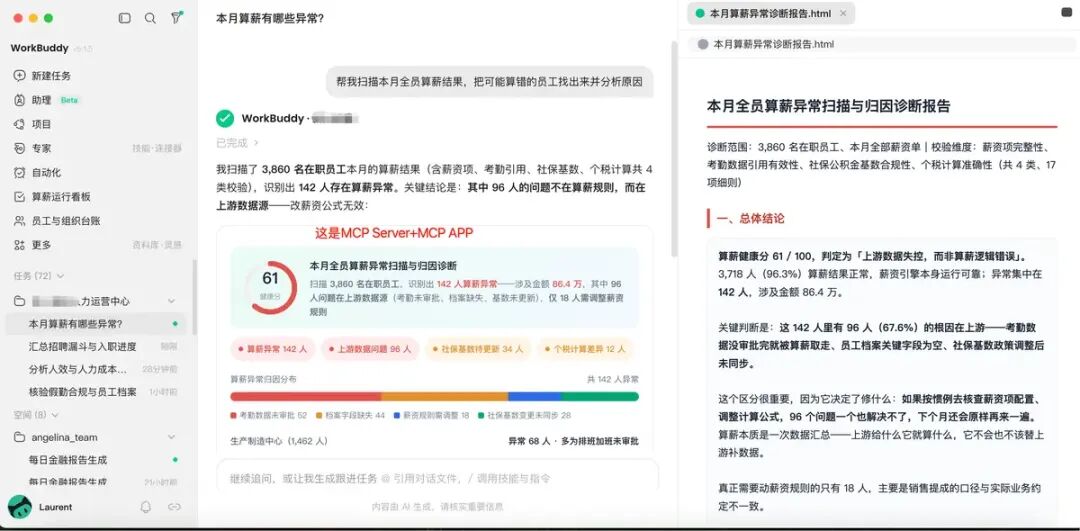This screenshot has height=531, width=1080.
Task: Open the 项目 projects section
Action: point(32,124)
